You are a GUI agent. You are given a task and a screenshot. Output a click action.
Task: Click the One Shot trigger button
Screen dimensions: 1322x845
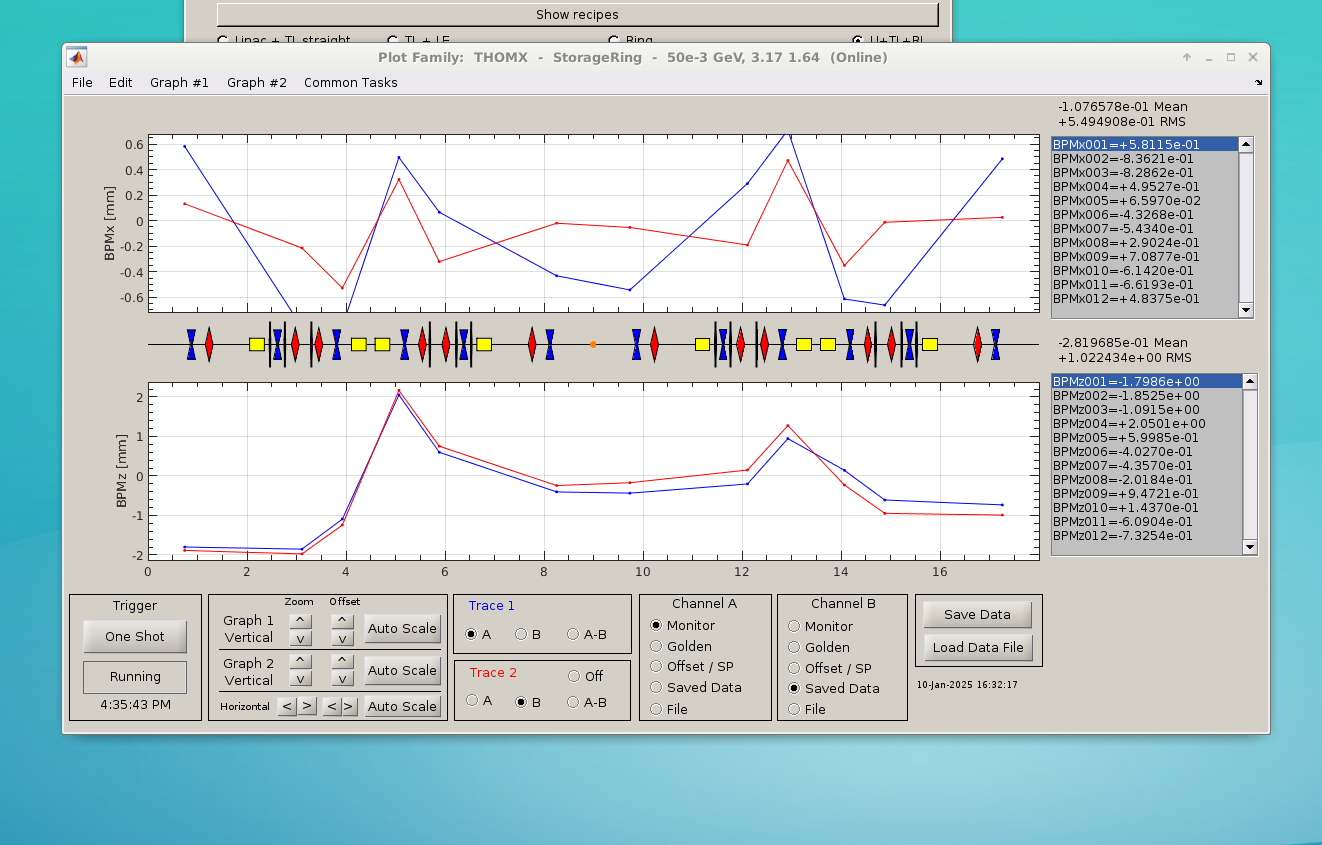click(135, 637)
